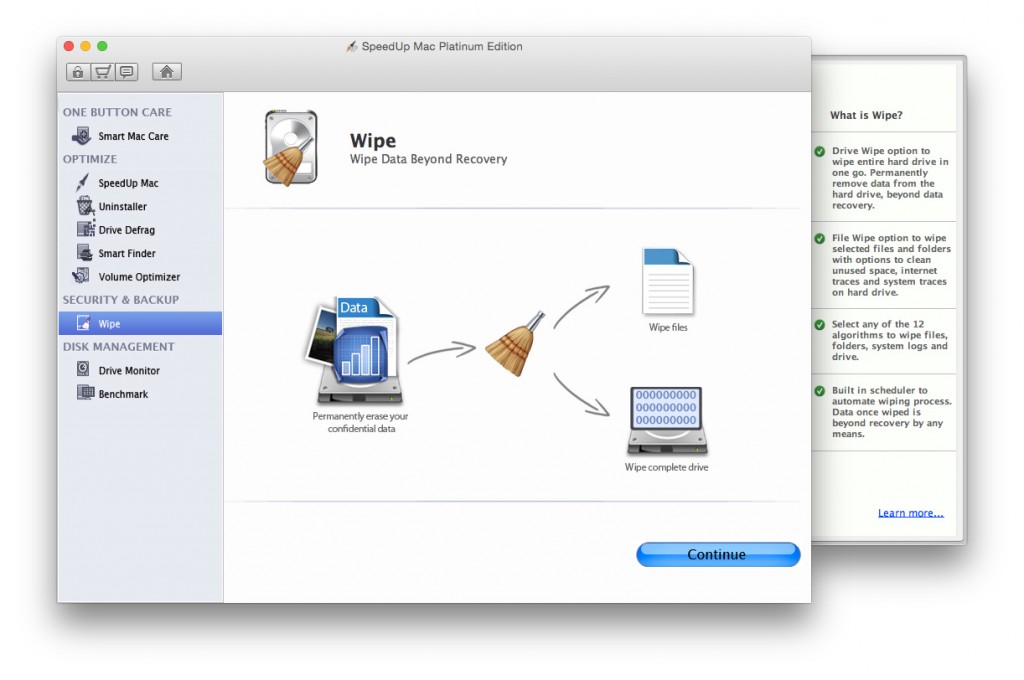Click the 'Select any of the 12 algorithms' paragraph
This screenshot has width=1024, height=680.
[889, 340]
